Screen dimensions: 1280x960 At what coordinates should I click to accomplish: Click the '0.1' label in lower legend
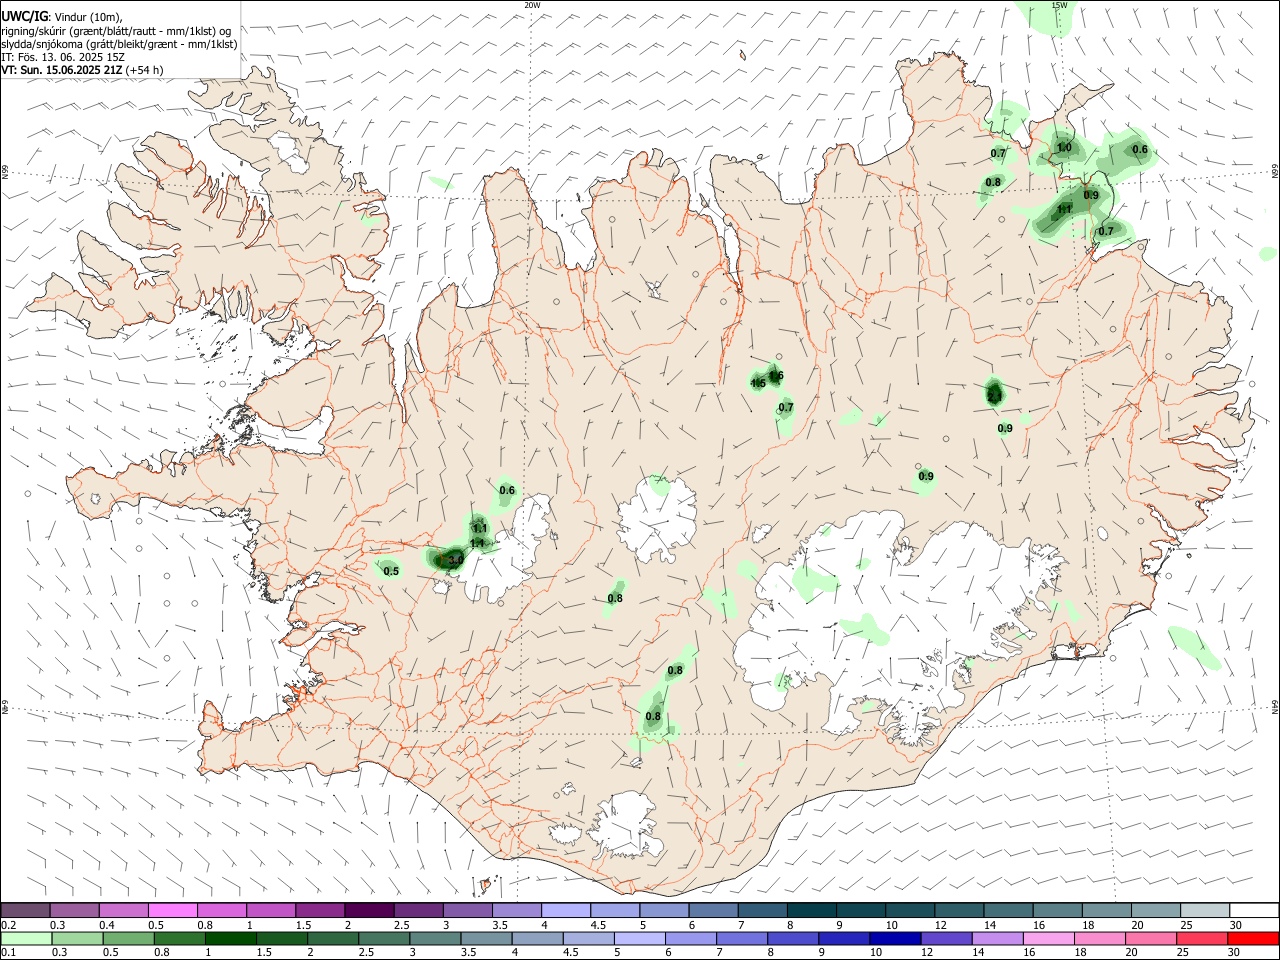9,953
